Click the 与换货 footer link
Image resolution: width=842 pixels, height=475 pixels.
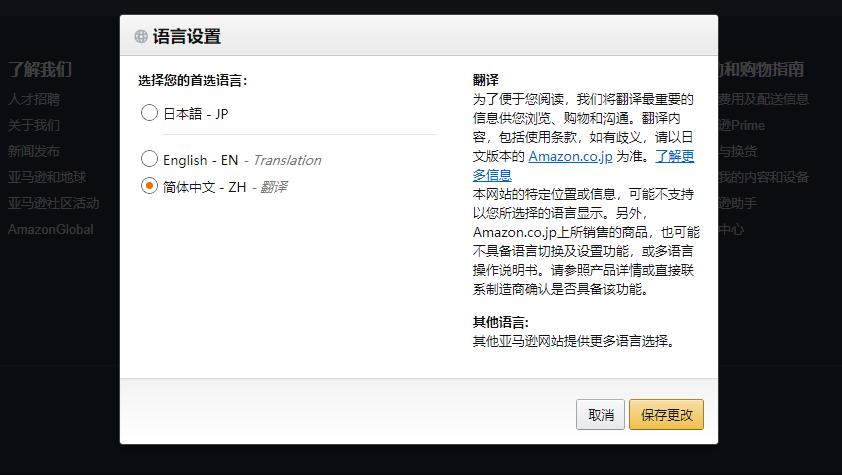click(738, 151)
